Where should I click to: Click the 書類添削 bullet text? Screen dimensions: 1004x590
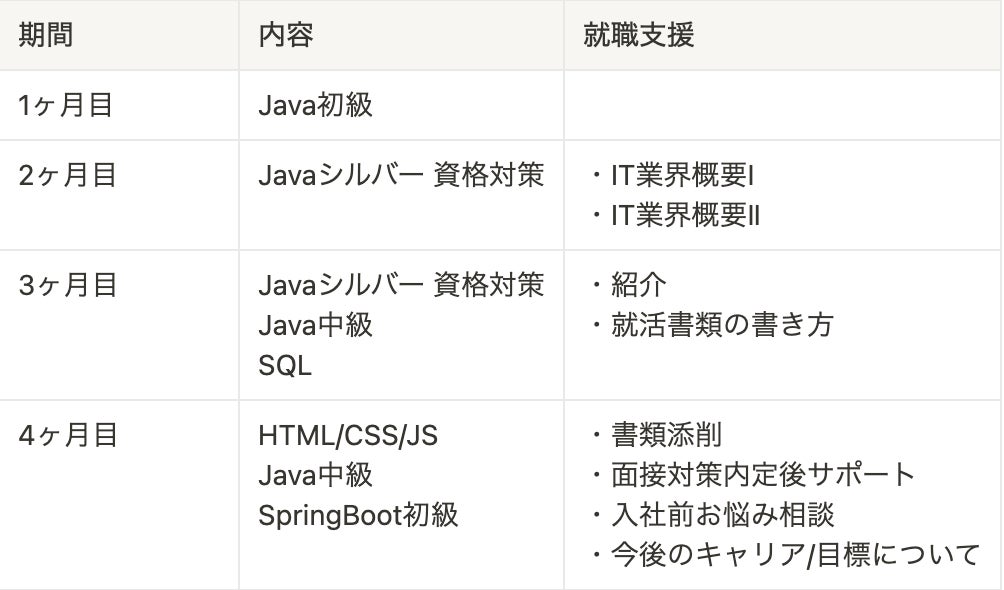point(666,436)
